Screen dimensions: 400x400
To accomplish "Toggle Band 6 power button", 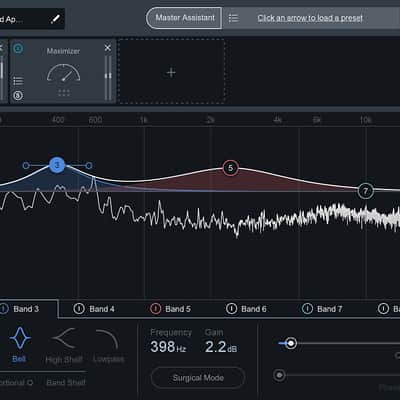I will coord(231,309).
